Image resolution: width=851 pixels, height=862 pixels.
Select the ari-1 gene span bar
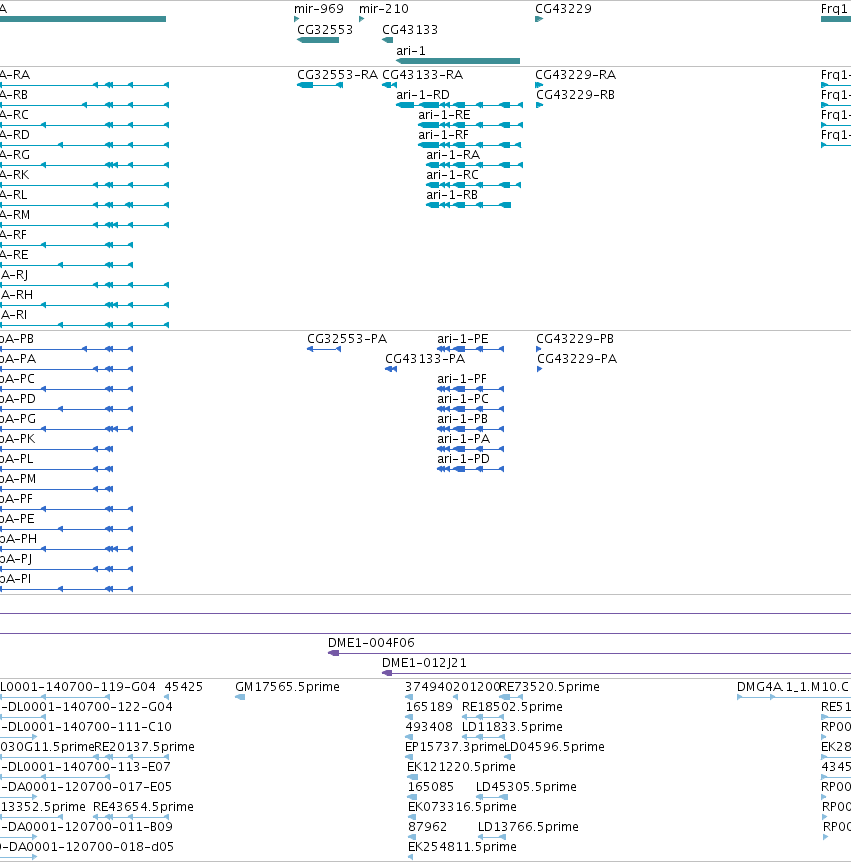click(458, 61)
